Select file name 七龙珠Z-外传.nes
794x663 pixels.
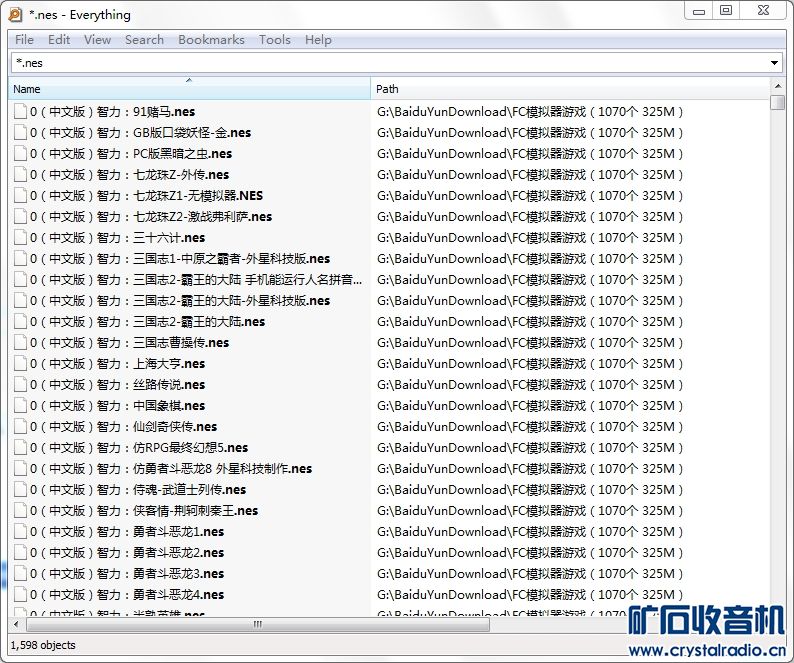(x=129, y=175)
